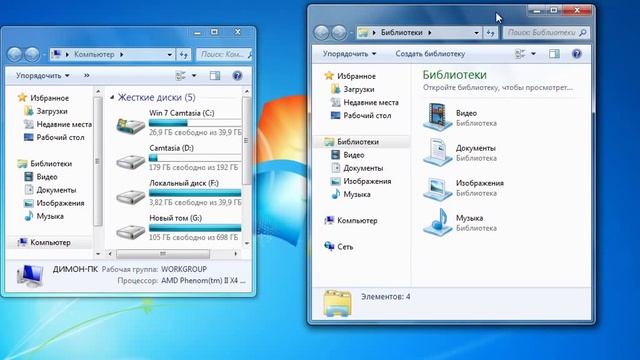Image resolution: width=640 pixels, height=360 pixels.
Task: Select Музыка in the Компьютер window sidebar
Action: (44, 216)
